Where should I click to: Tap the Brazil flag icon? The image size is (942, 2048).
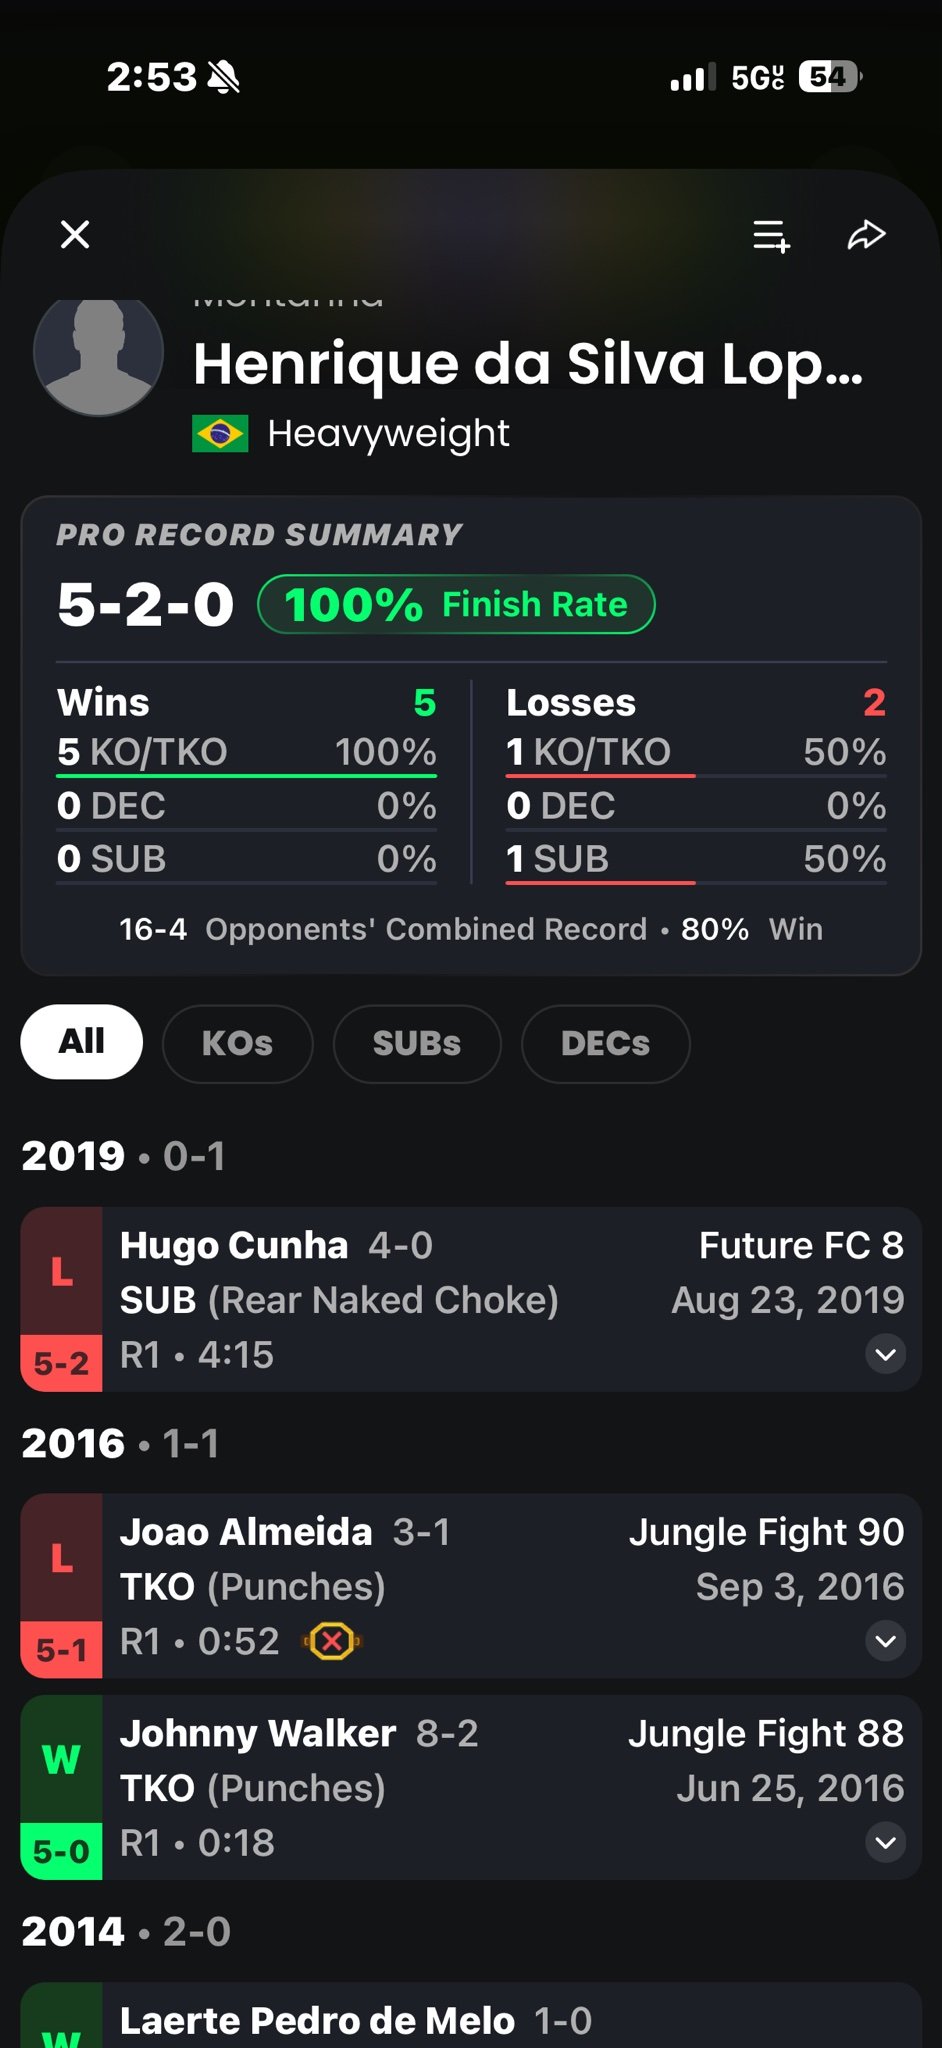220,434
